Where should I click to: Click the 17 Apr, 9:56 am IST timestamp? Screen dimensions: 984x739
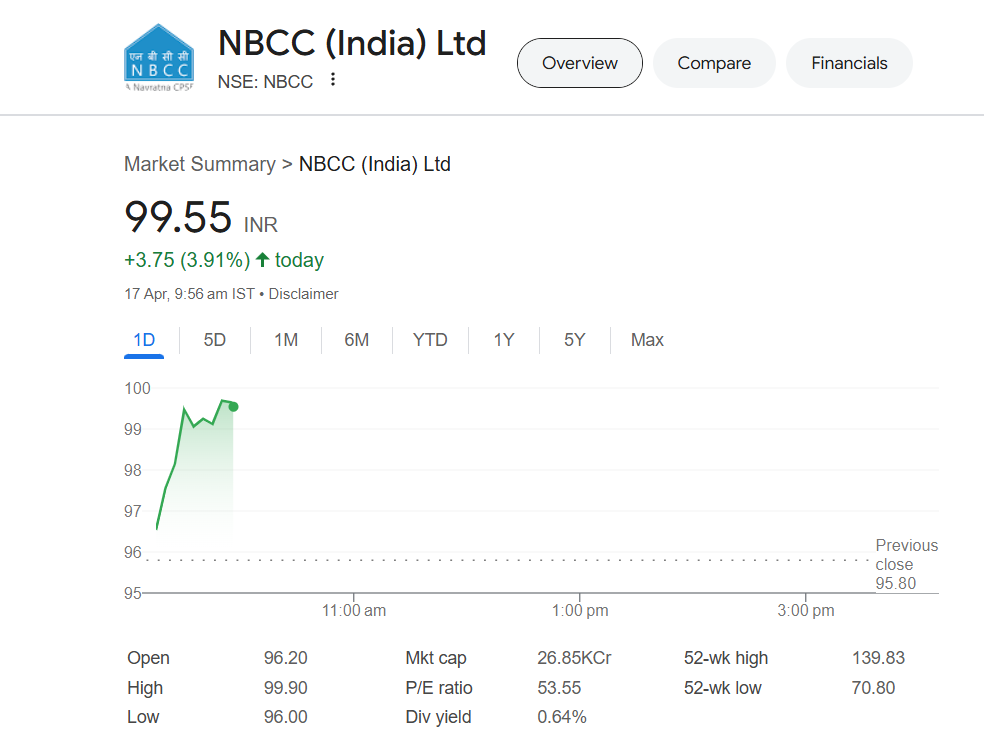[190, 294]
